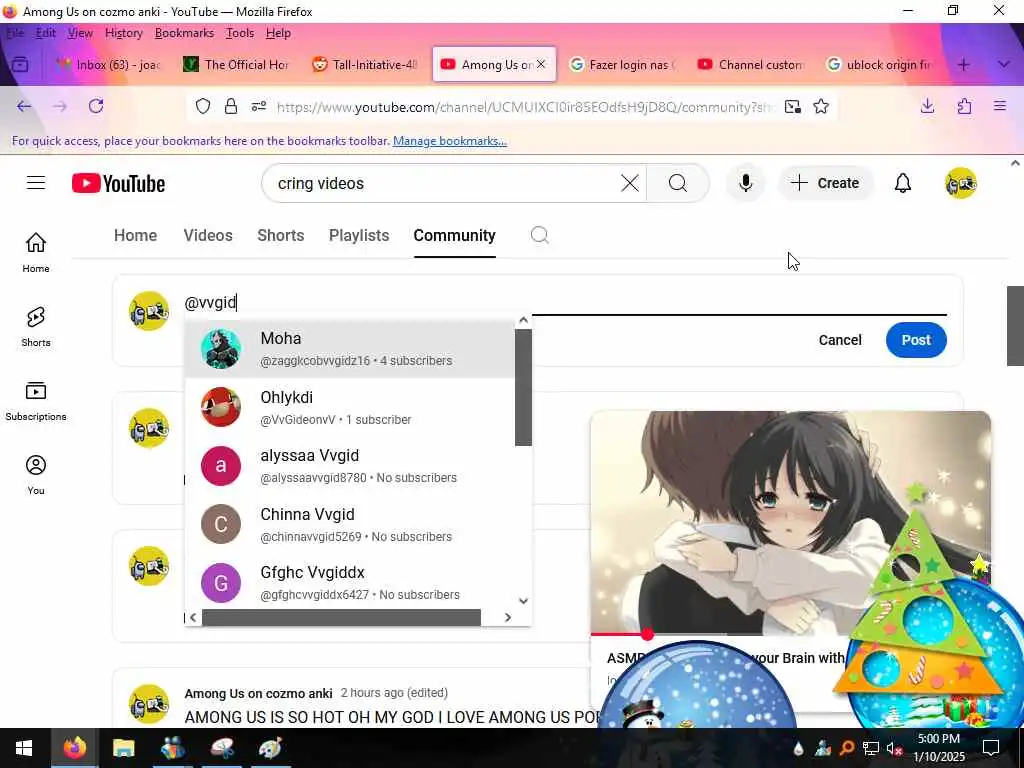Image resolution: width=1024 pixels, height=768 pixels.
Task: List all tabs dropdown
Action: (1003, 65)
